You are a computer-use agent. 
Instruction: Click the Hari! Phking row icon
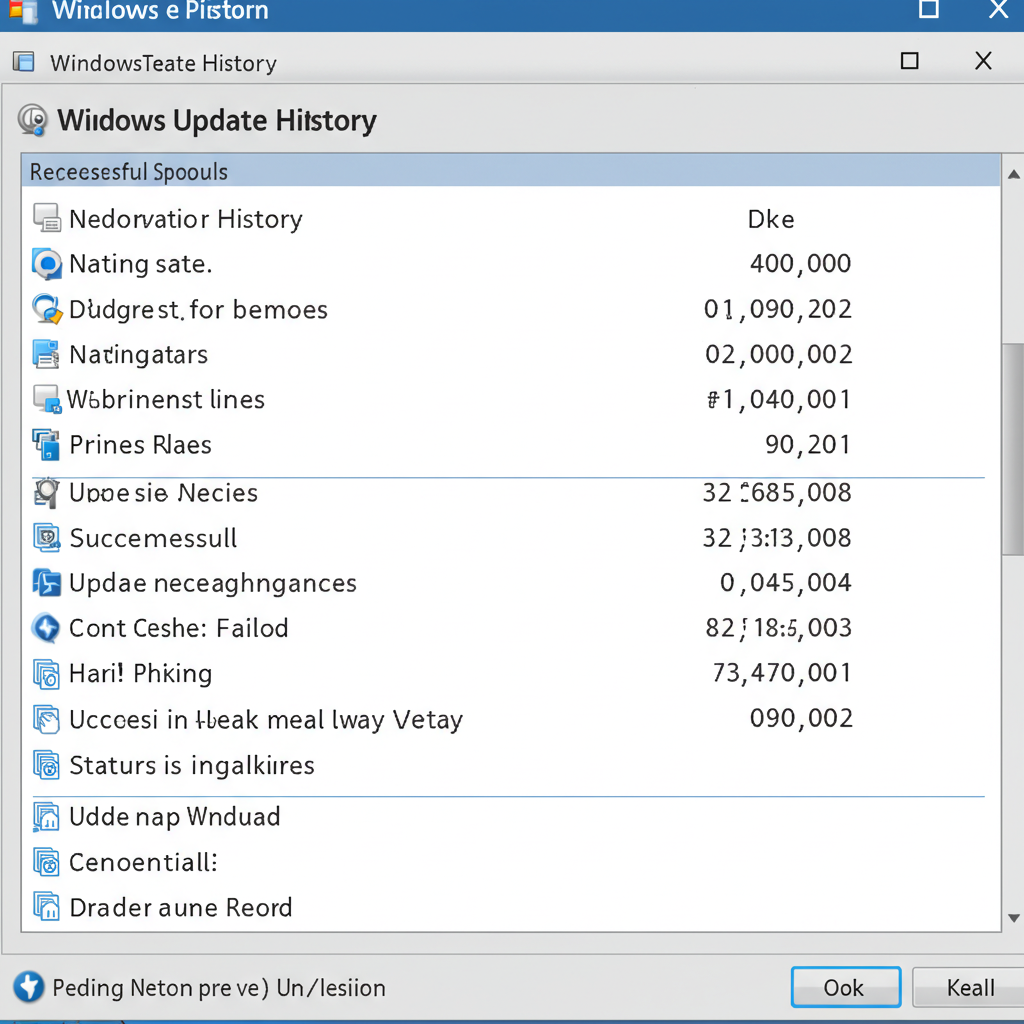46,674
